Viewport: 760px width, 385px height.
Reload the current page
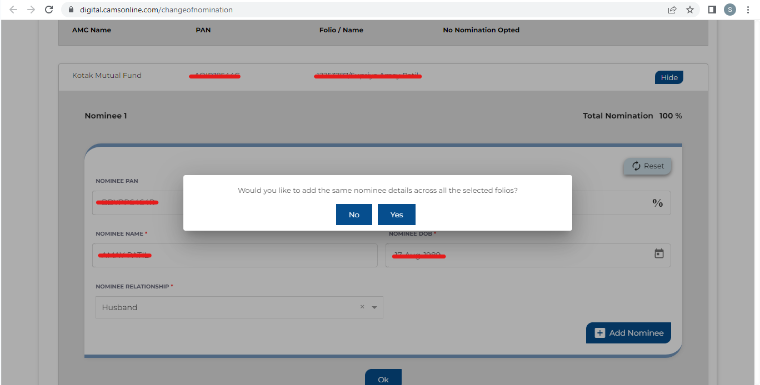tap(48, 10)
